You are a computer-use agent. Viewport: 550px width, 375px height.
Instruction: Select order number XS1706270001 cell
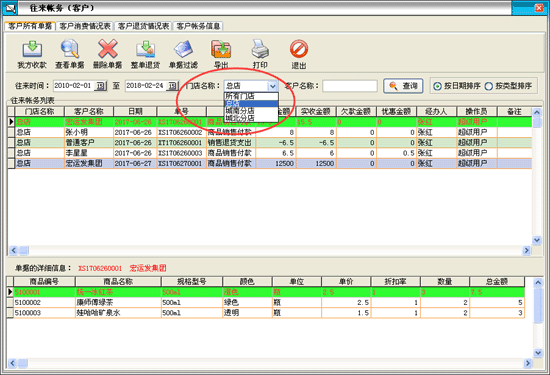tap(181, 163)
